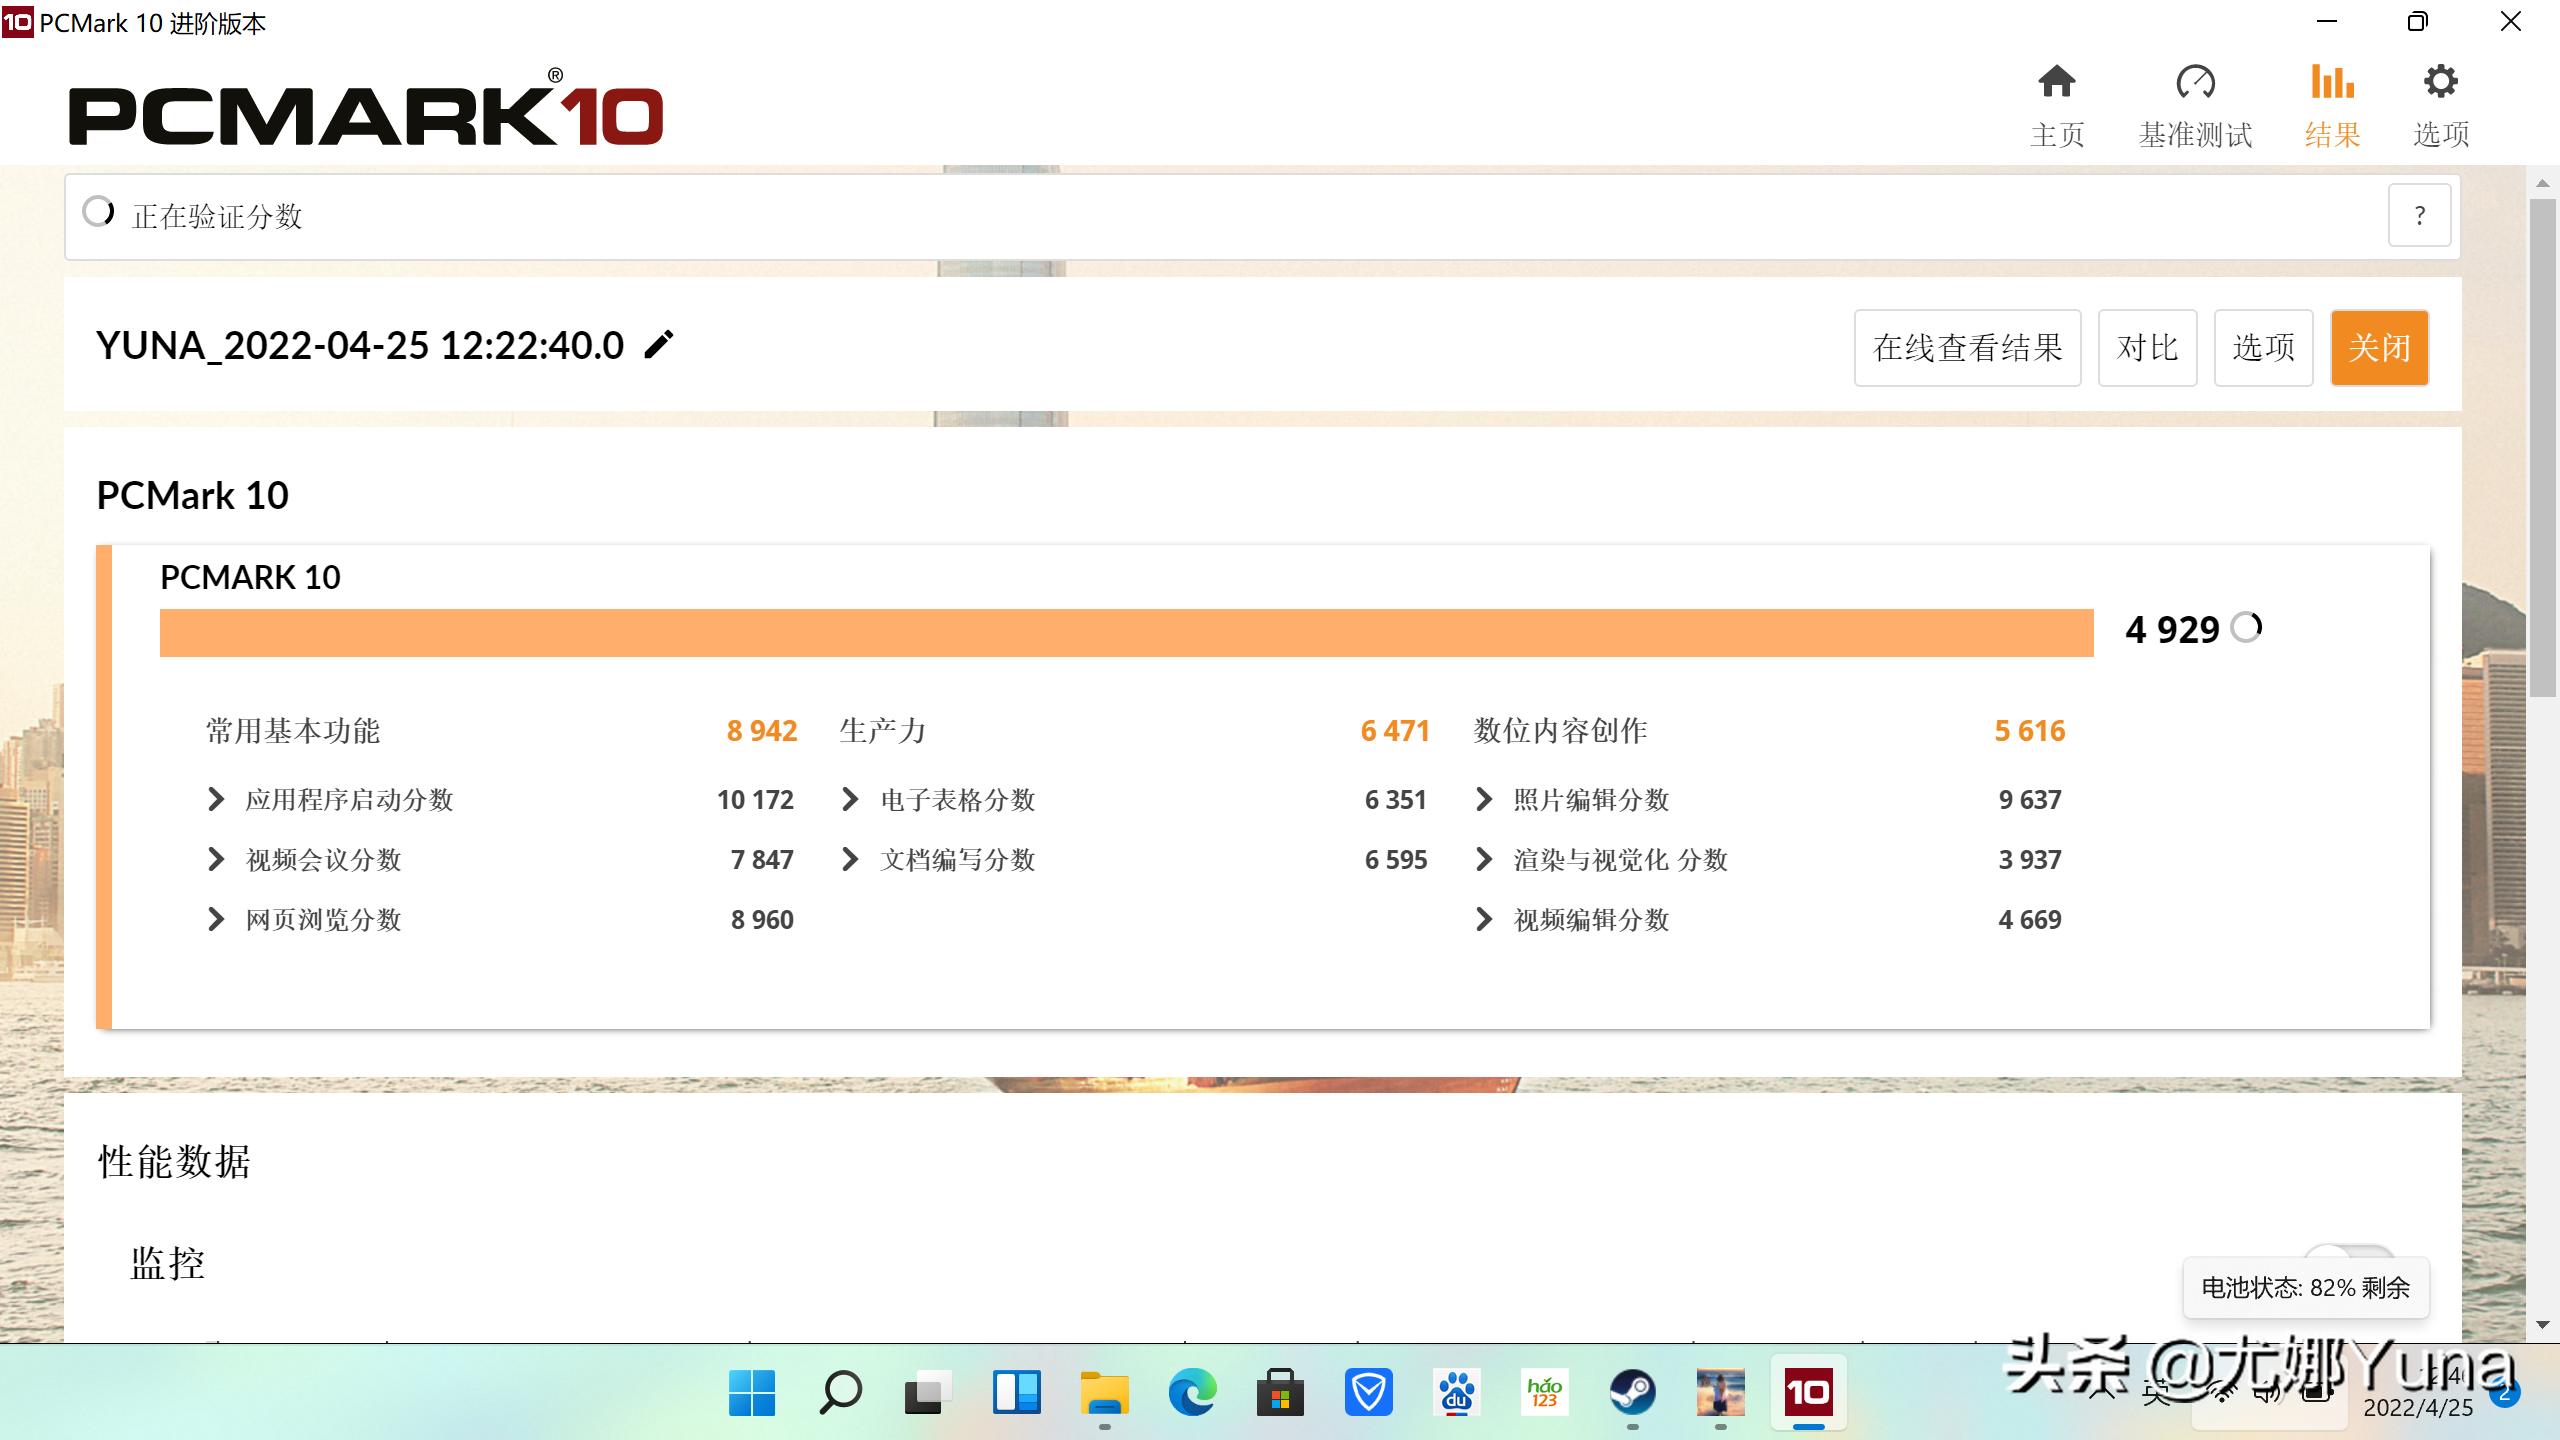Launch Steam from the taskbar
The image size is (2560, 1440).
(1631, 1392)
